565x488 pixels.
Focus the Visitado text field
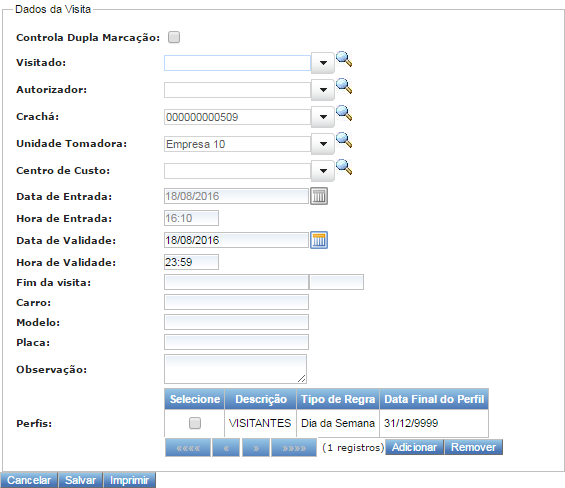pyautogui.click(x=237, y=63)
